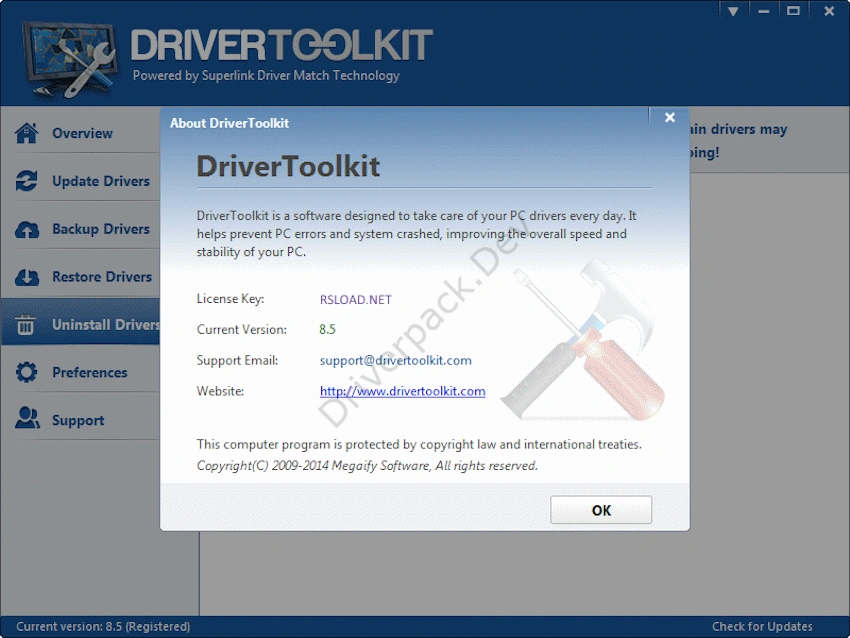Click the large DriverToolkit heading in dialog
Screen dimensions: 850x638
pyautogui.click(x=288, y=166)
